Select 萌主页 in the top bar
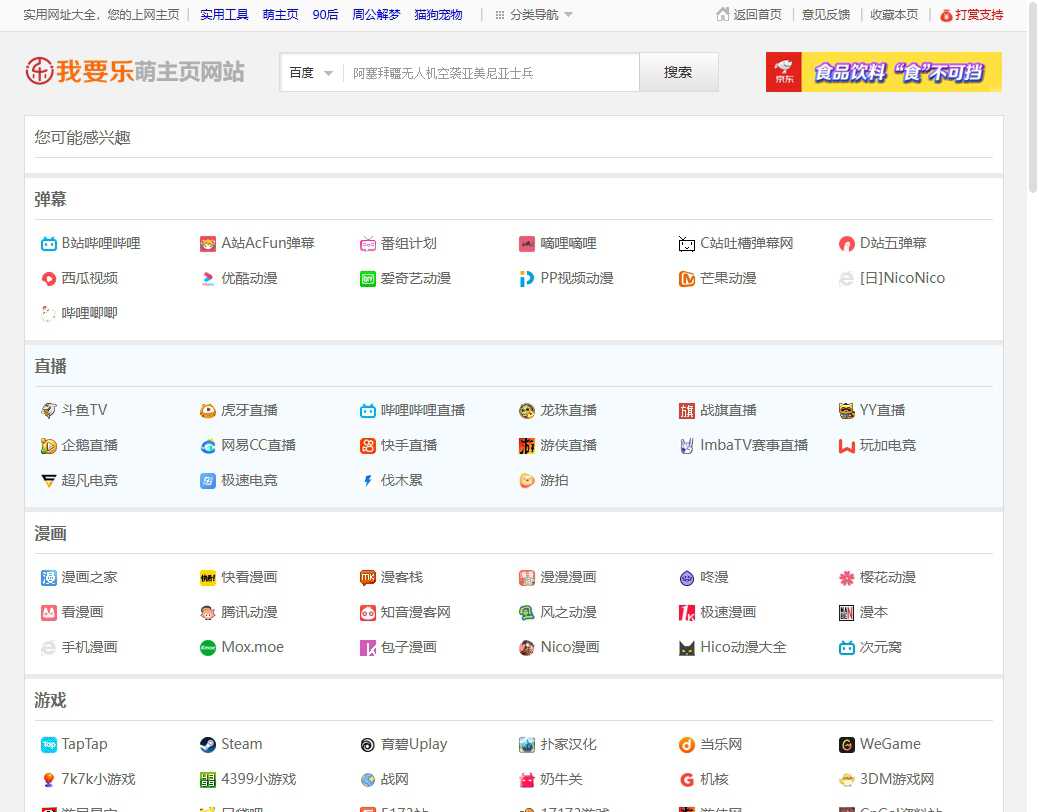Viewport: 1039px width, 812px height. [x=280, y=14]
